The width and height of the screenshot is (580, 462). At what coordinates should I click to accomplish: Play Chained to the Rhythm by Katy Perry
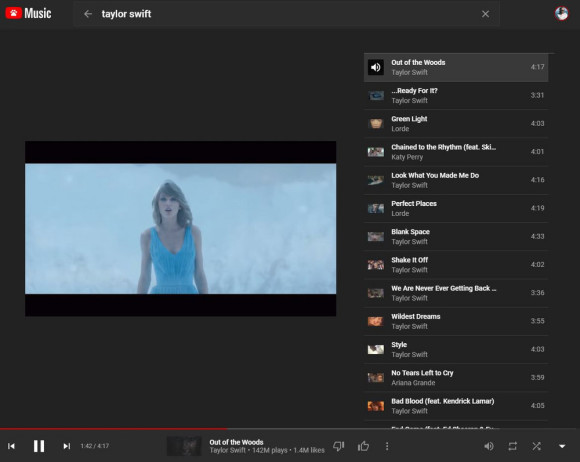pyautogui.click(x=456, y=152)
